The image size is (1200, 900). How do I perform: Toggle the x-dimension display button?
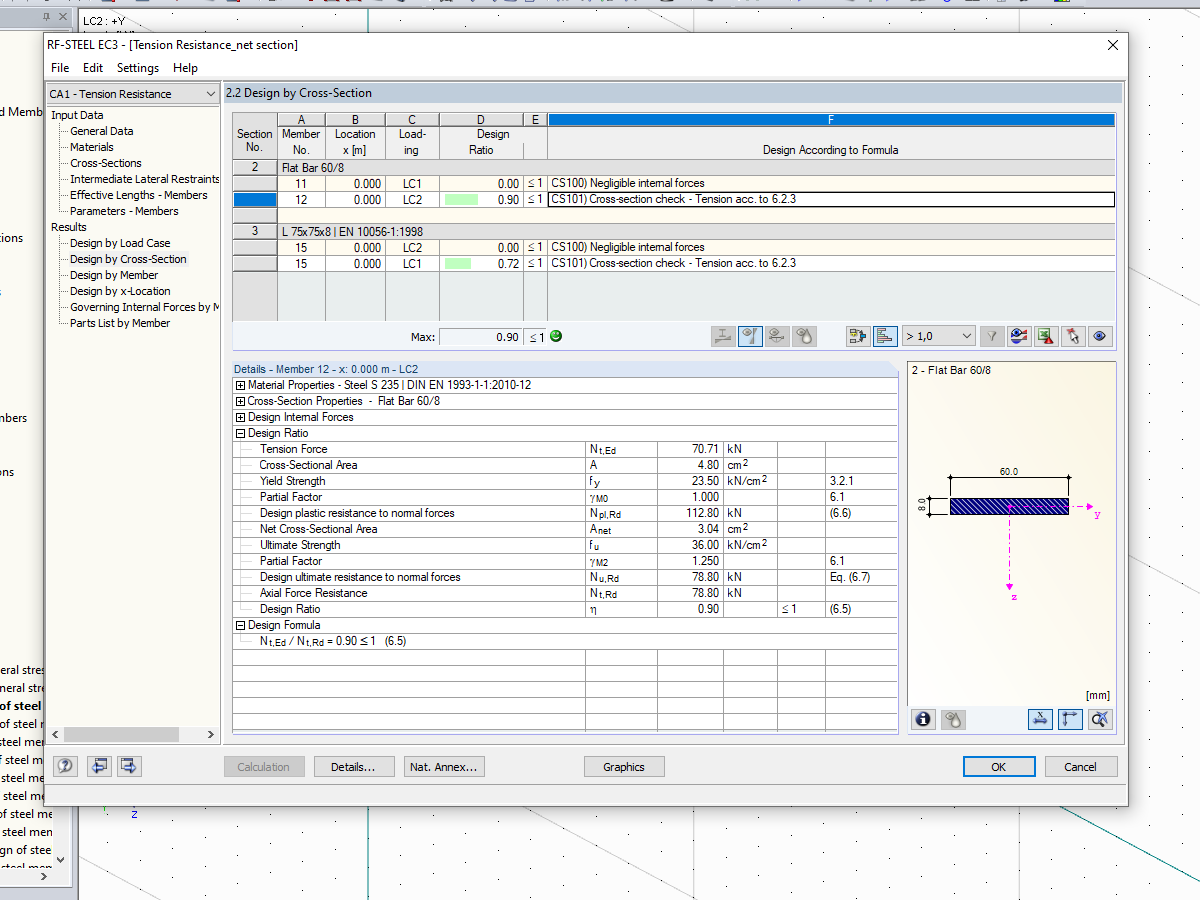(1040, 719)
